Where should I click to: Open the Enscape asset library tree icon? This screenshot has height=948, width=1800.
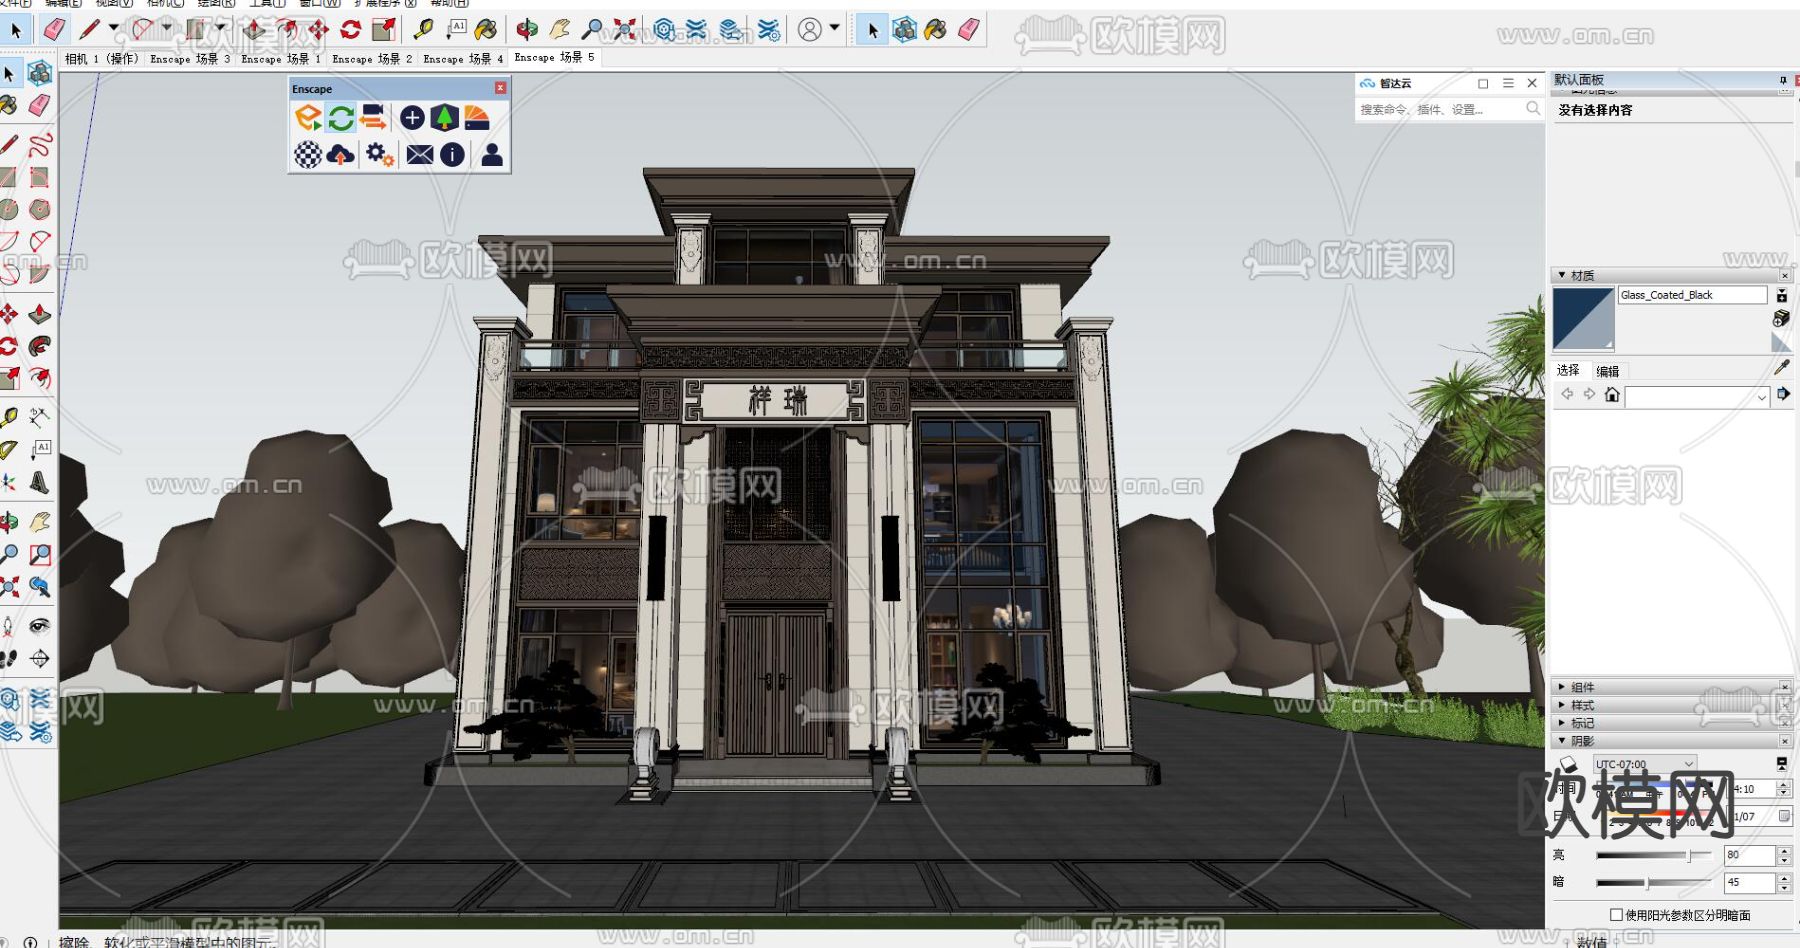point(445,118)
